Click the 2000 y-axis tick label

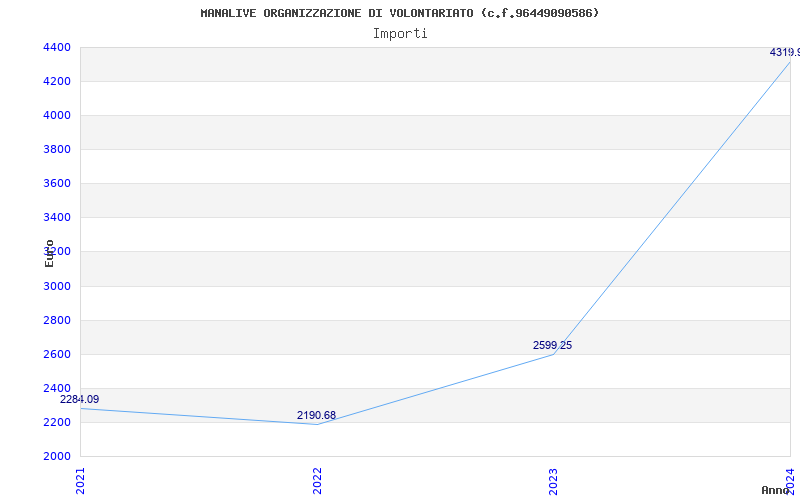pos(57,456)
